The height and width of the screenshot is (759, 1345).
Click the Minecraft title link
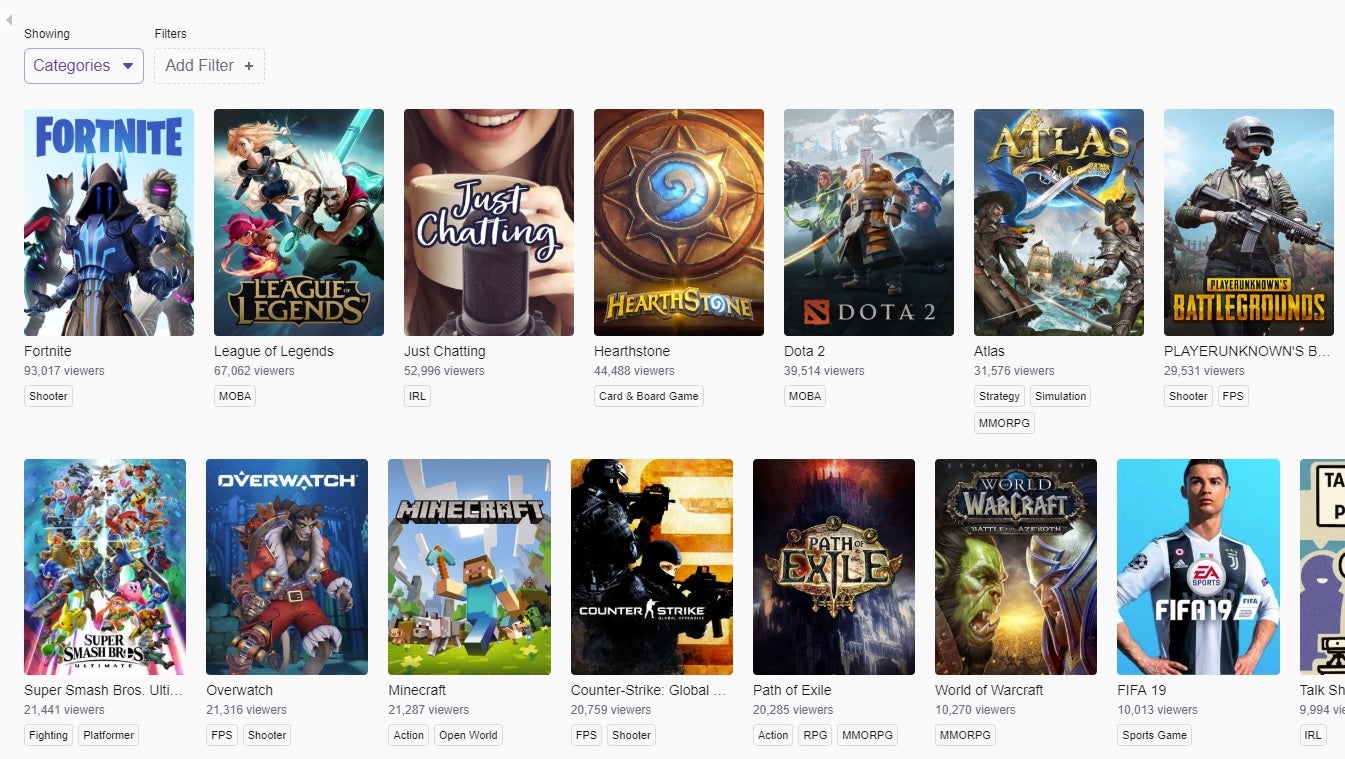point(417,690)
